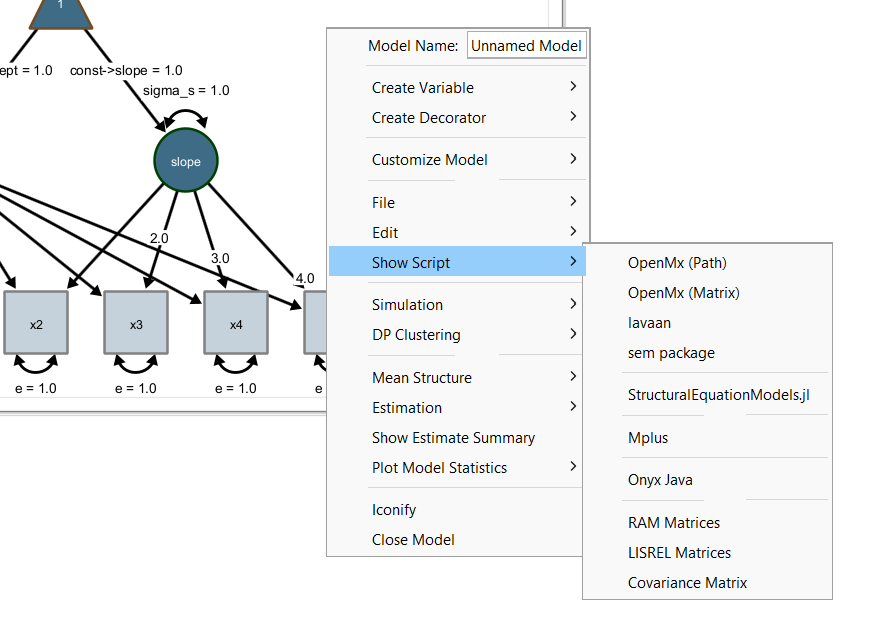The image size is (892, 625).
Task: Click the Model Name text field
Action: pos(526,46)
